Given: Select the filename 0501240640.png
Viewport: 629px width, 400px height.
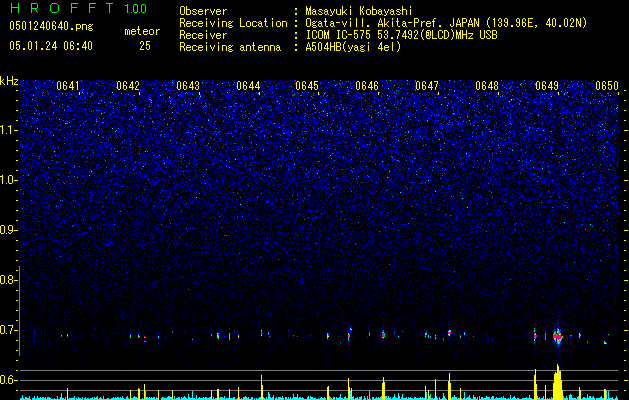Looking at the screenshot, I should pyautogui.click(x=51, y=26).
